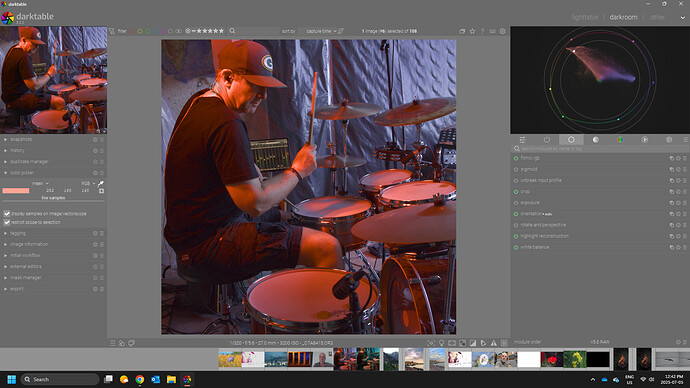690x388 pixels.
Task: Enable the sigmoid module power toggle
Action: coord(516,169)
